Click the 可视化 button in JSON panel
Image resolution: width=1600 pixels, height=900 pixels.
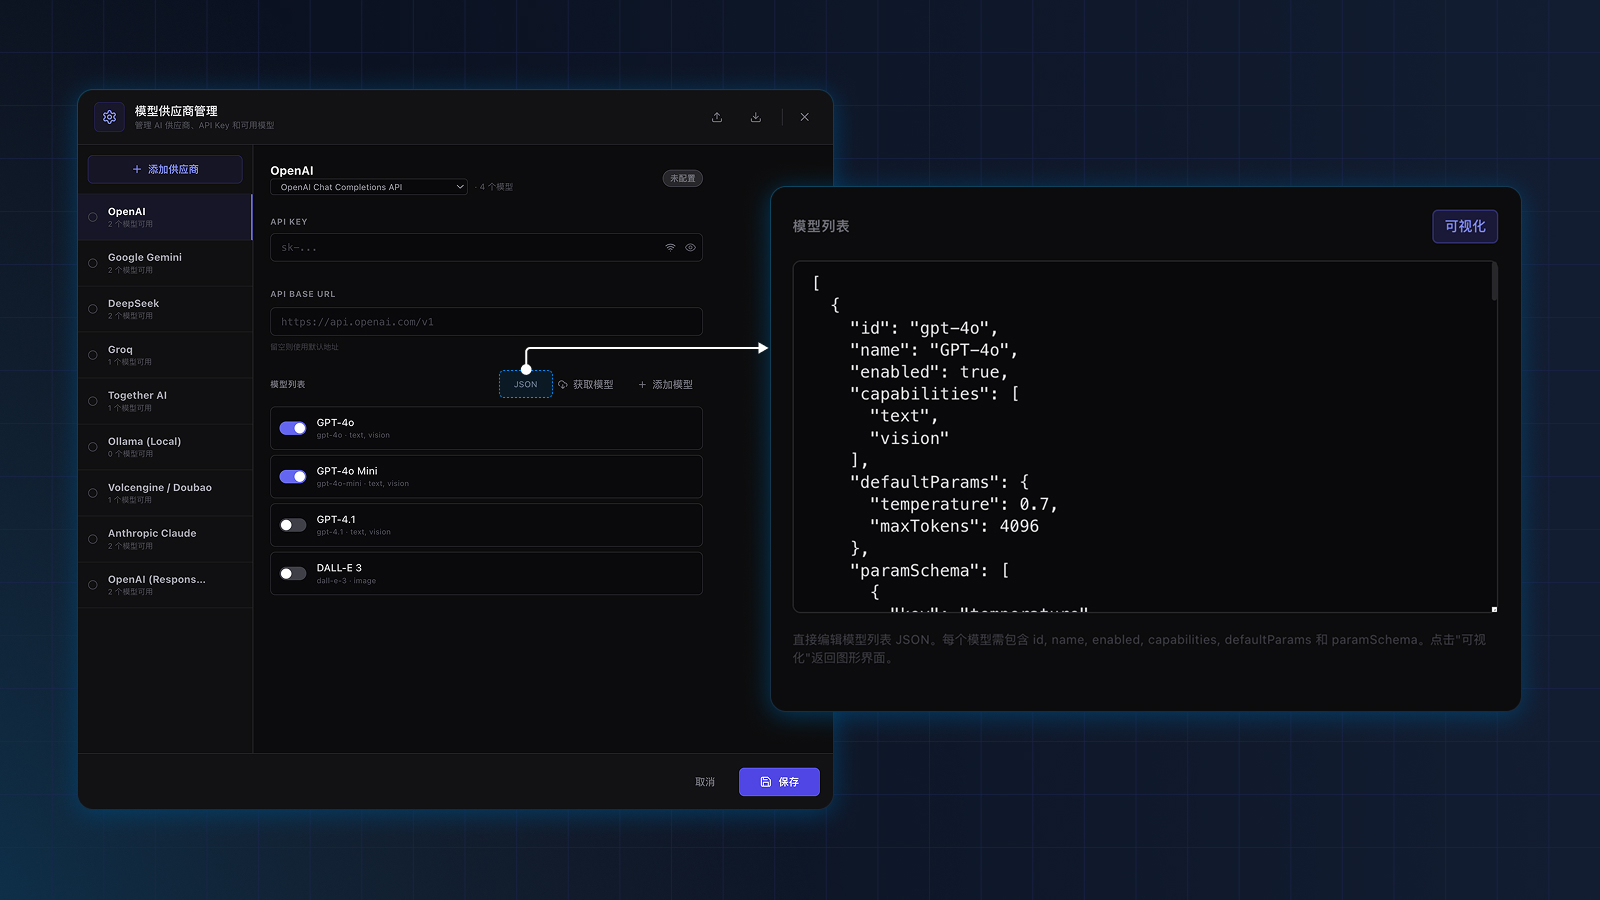(1465, 226)
